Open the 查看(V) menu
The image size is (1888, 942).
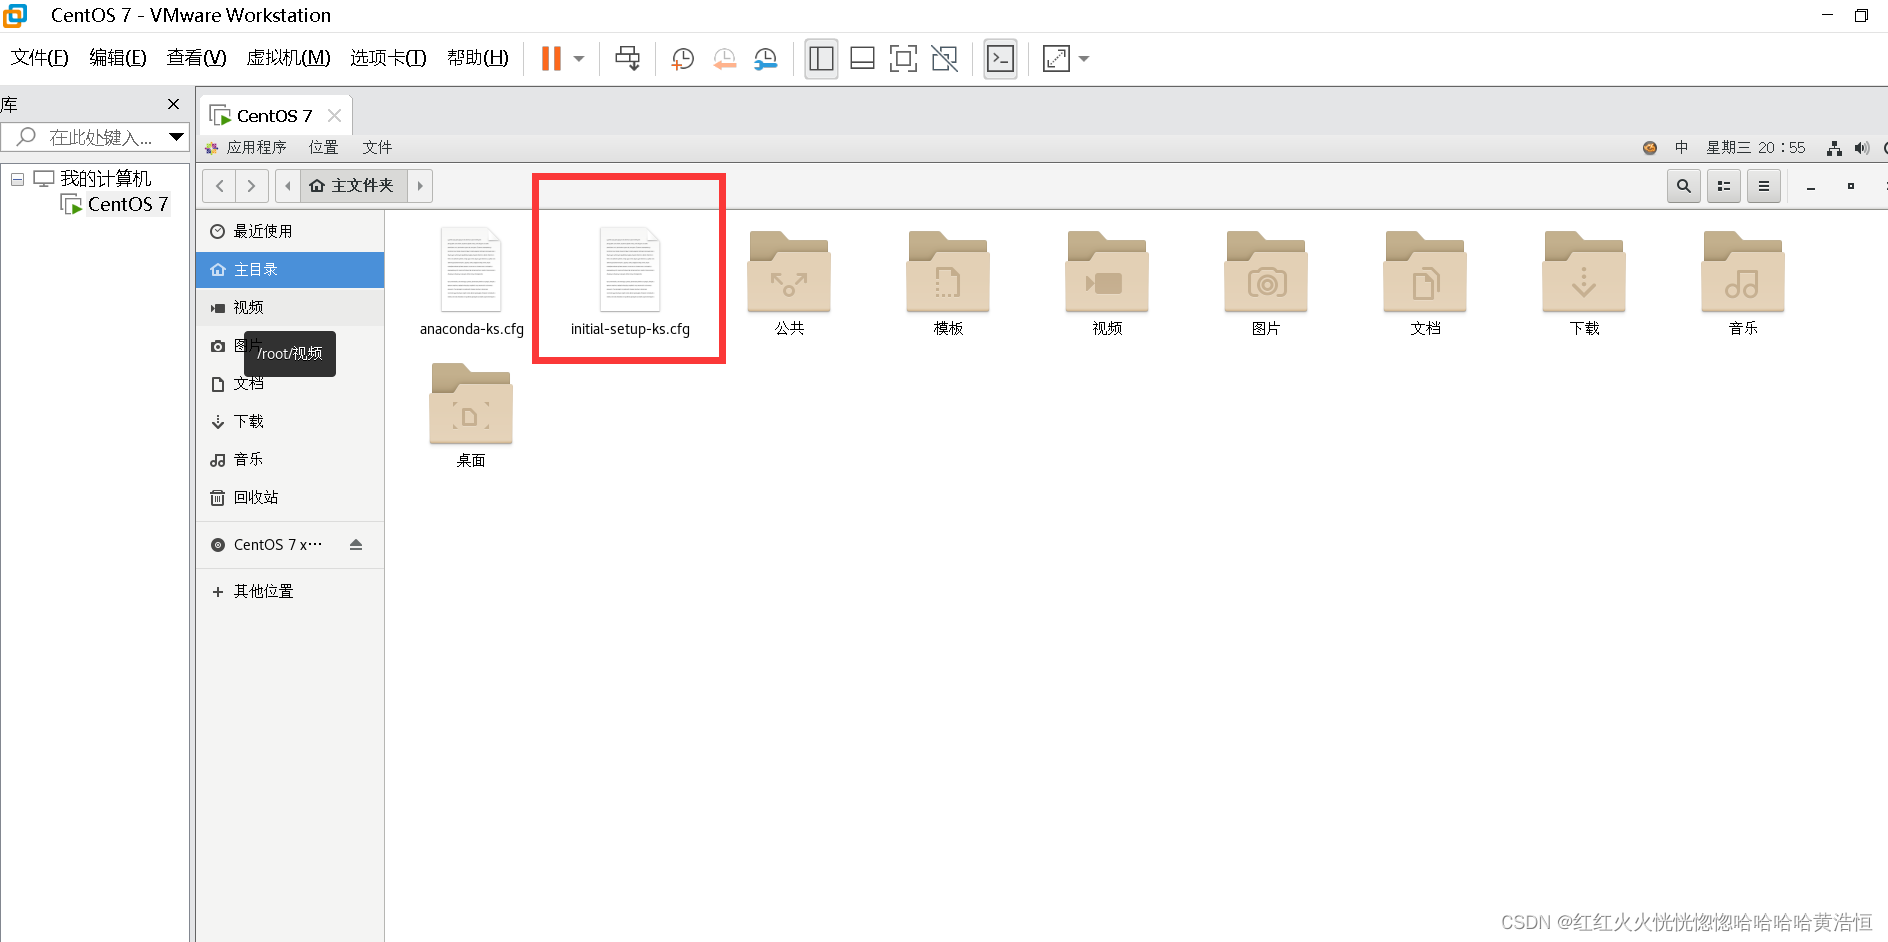197,58
